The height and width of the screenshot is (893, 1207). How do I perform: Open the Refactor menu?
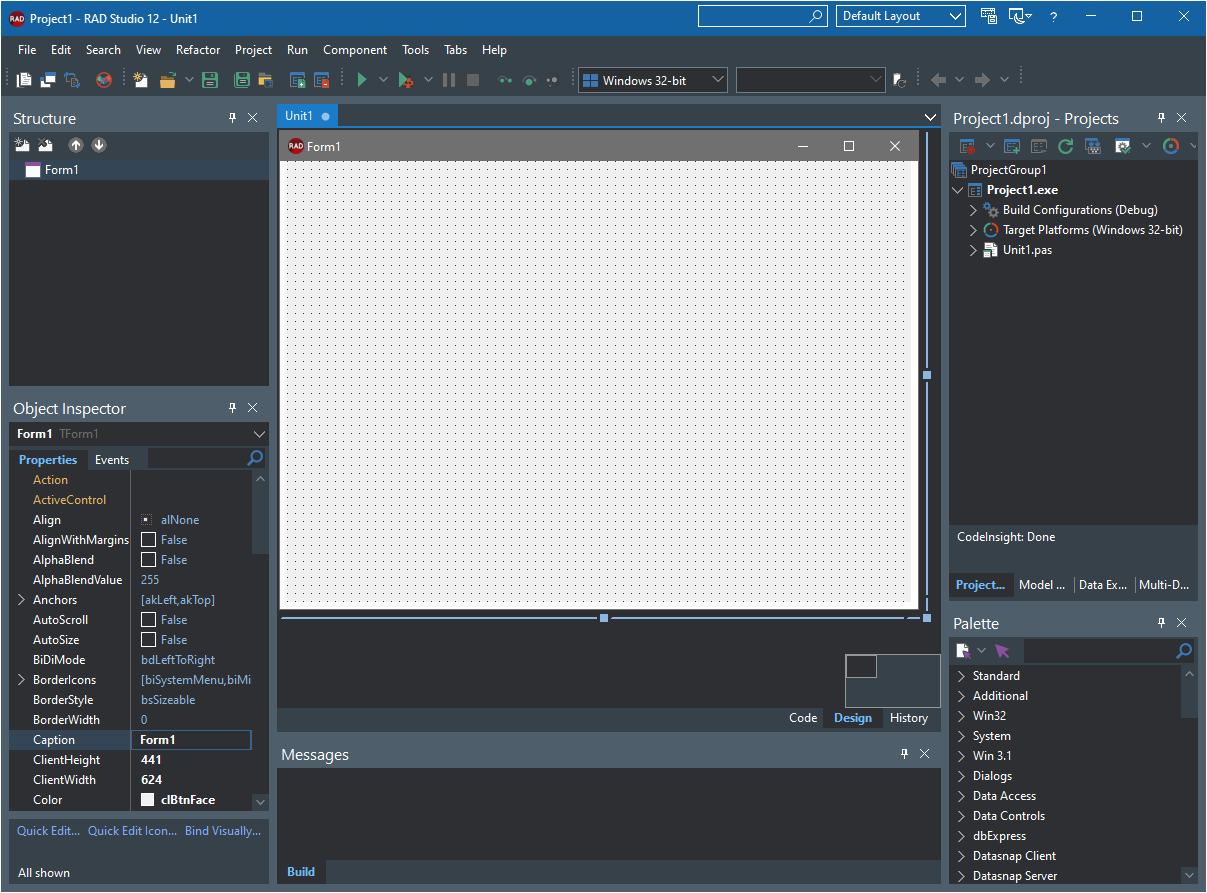[x=198, y=50]
